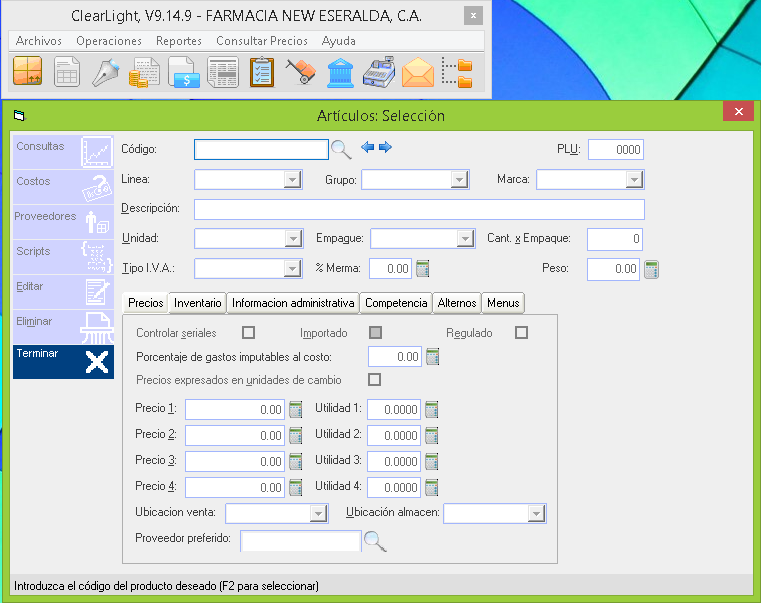
Task: Open the Operaciones menu
Action: coord(109,41)
